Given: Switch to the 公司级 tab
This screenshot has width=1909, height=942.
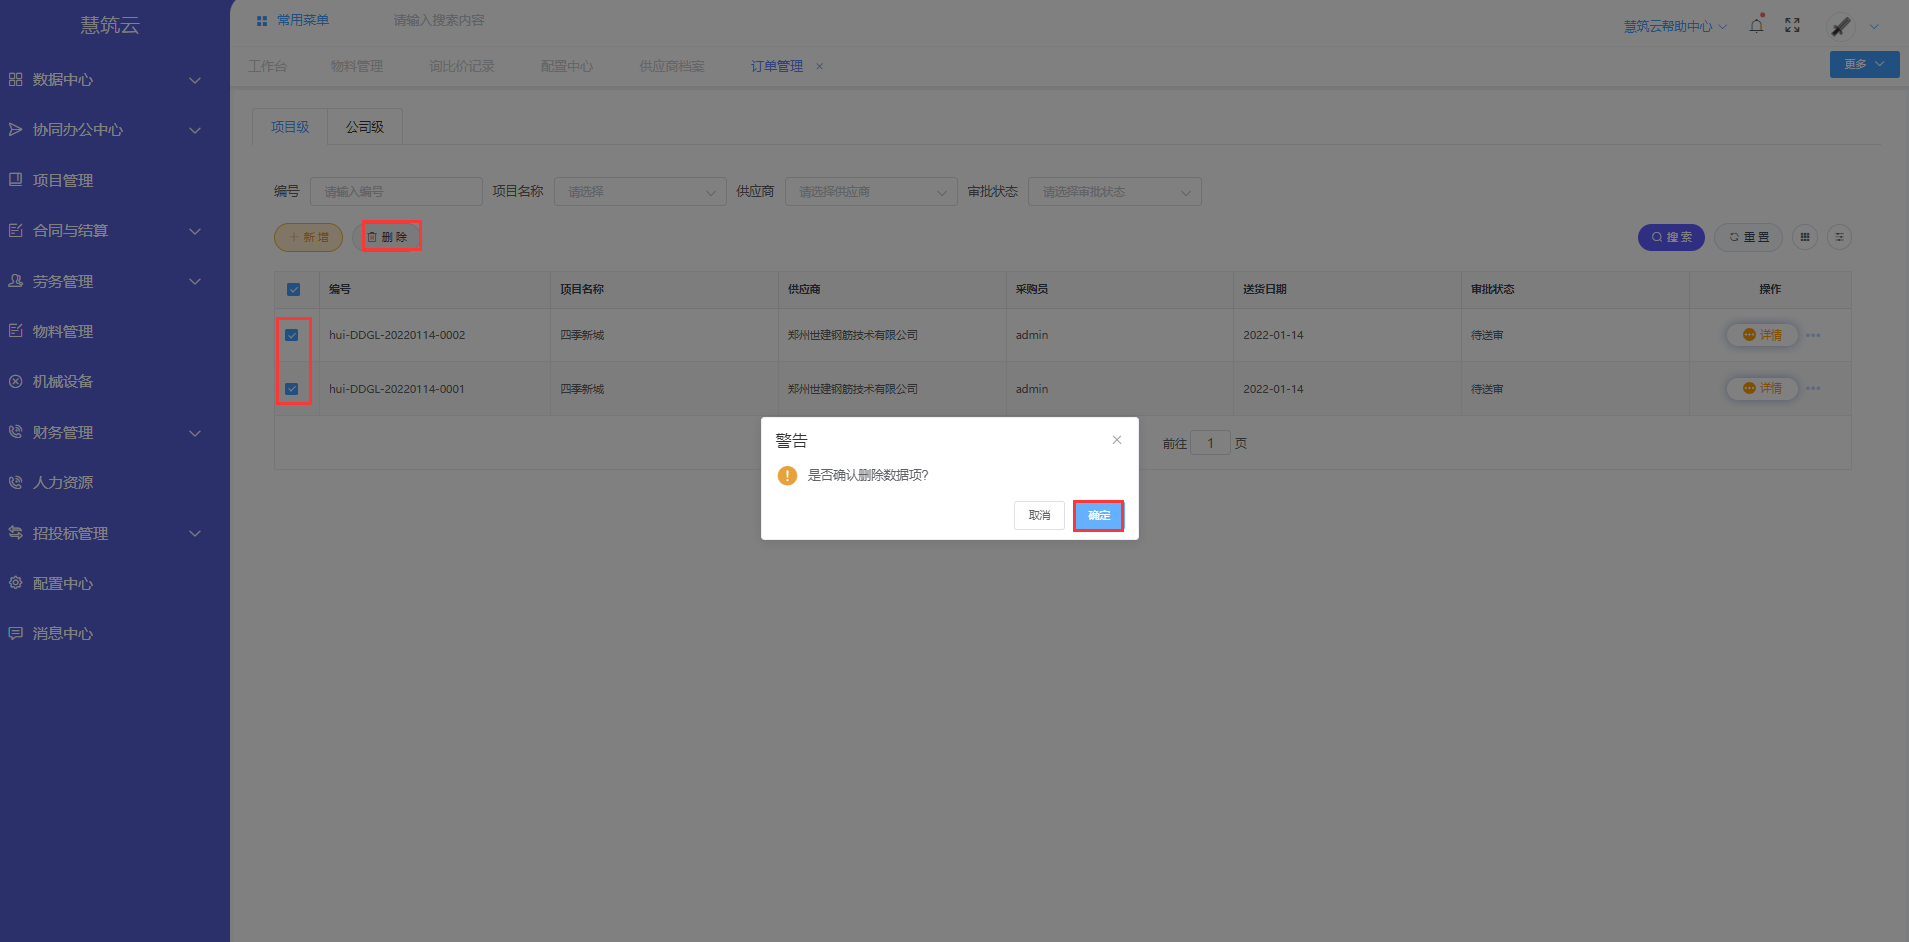Looking at the screenshot, I should [x=365, y=127].
